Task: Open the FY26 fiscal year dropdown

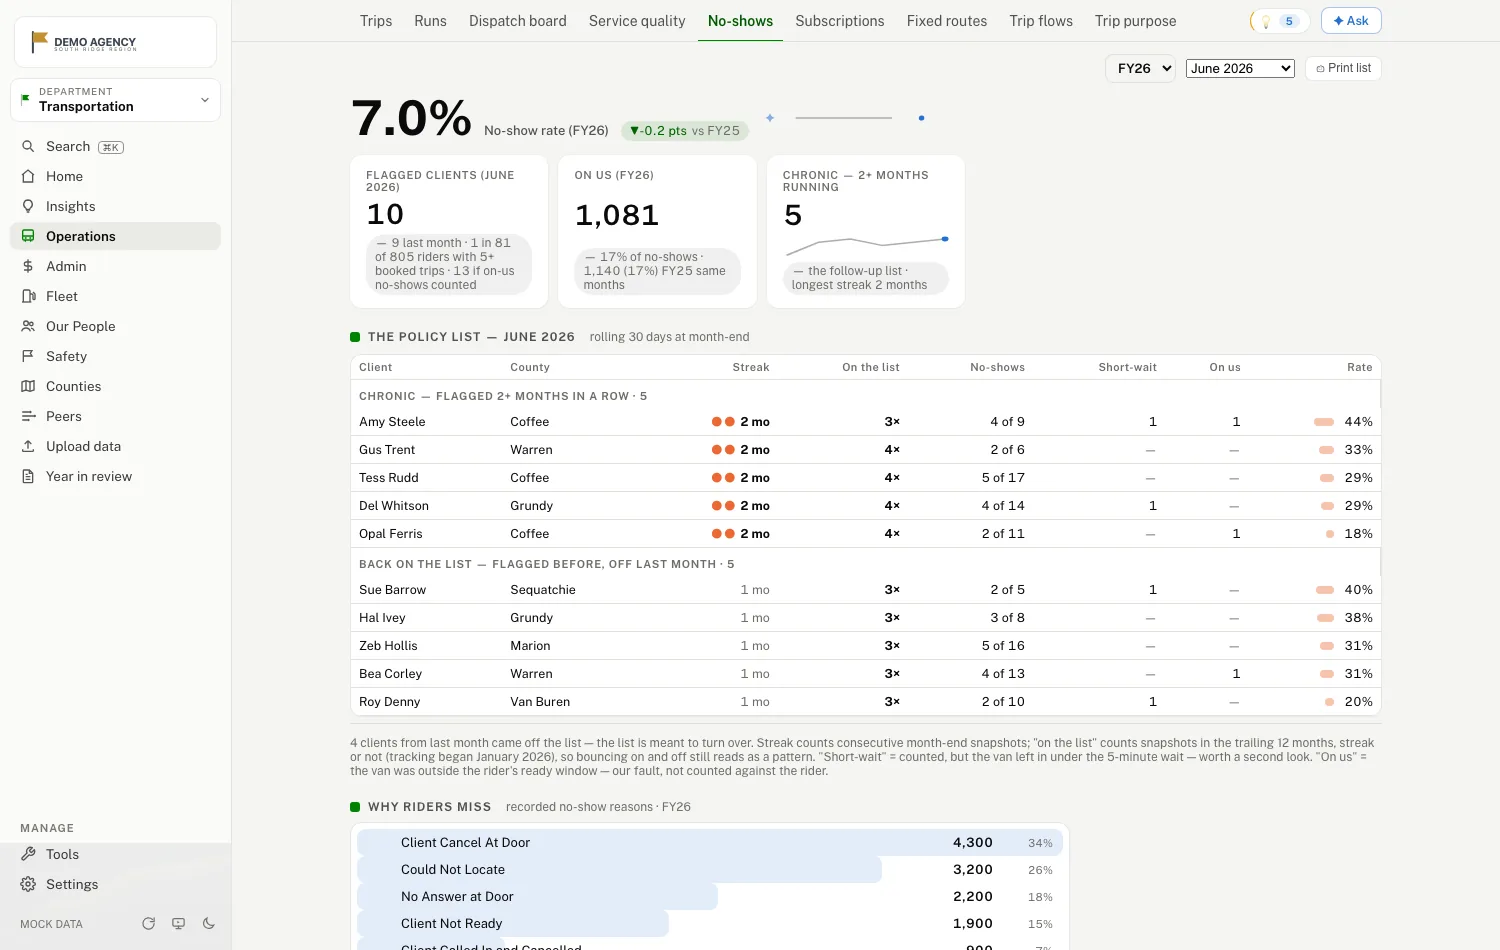Action: pyautogui.click(x=1140, y=68)
